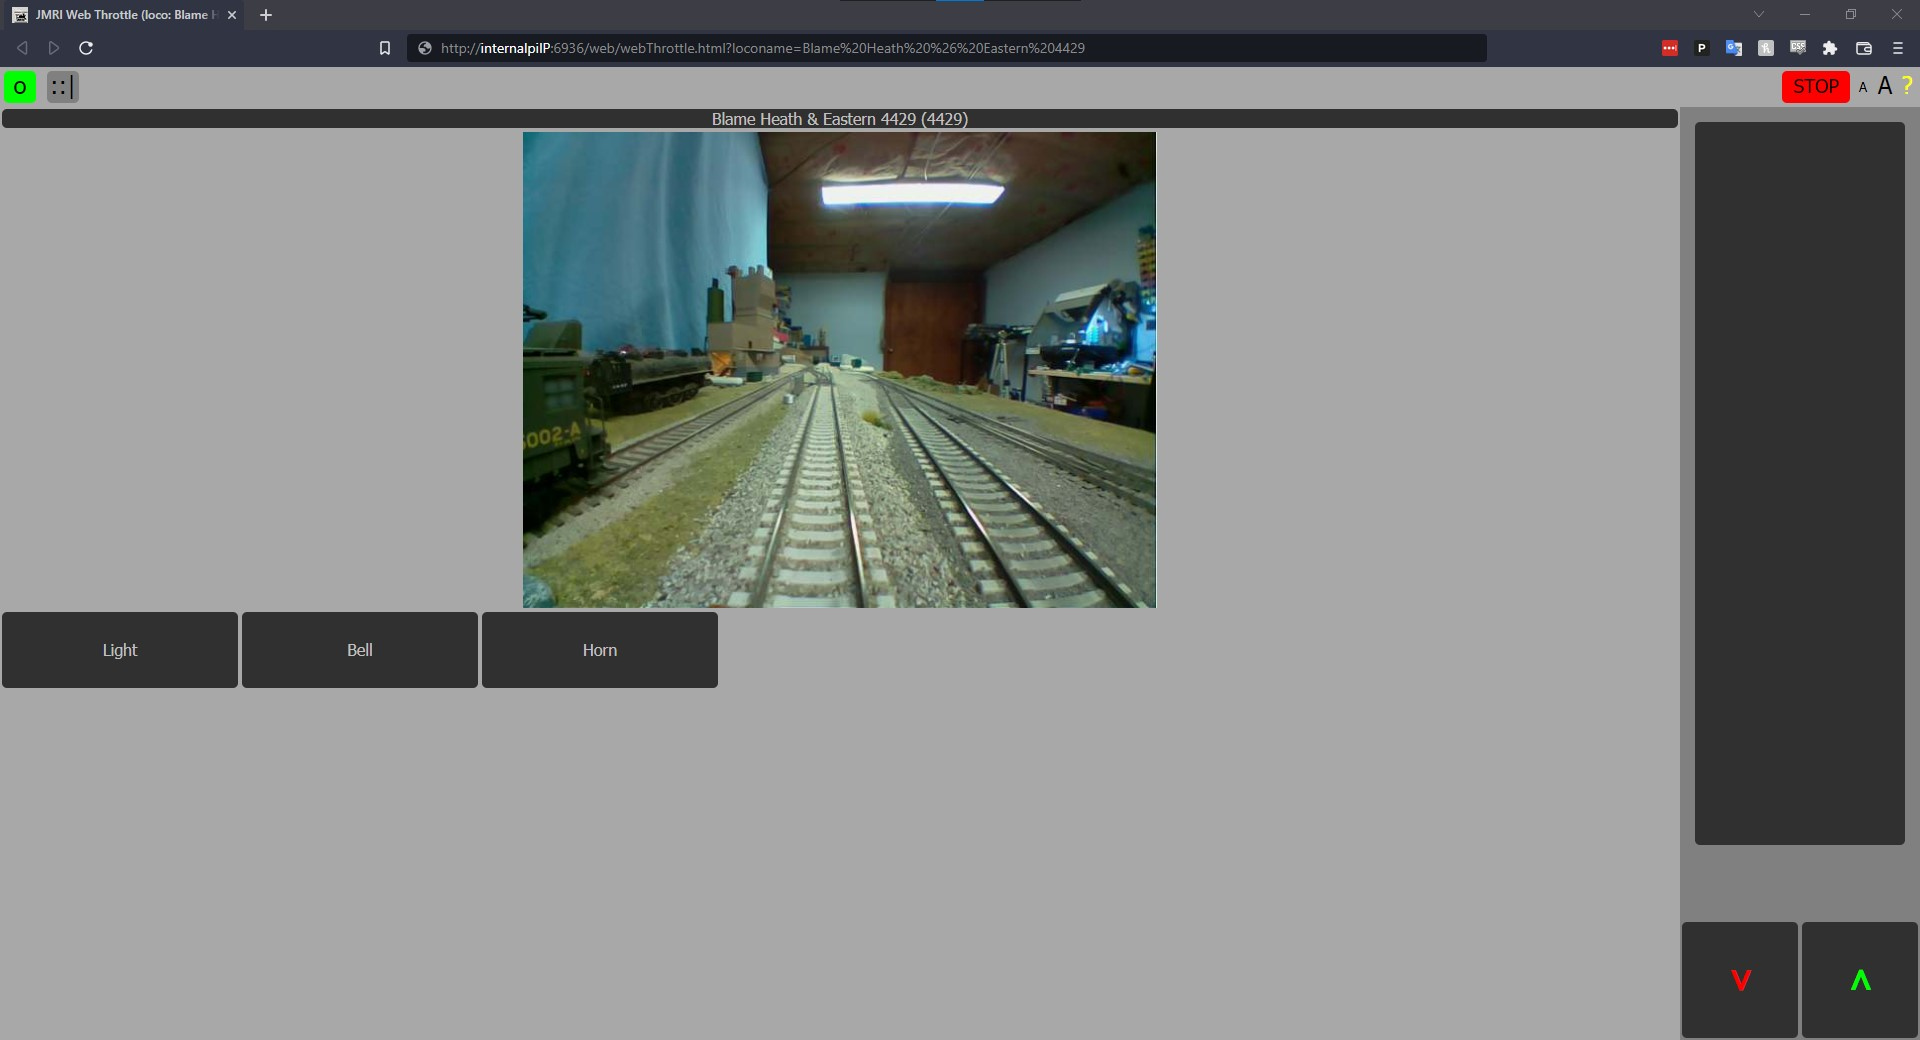The height and width of the screenshot is (1040, 1920).
Task: Increase speed with the green up arrow
Action: 1858,980
